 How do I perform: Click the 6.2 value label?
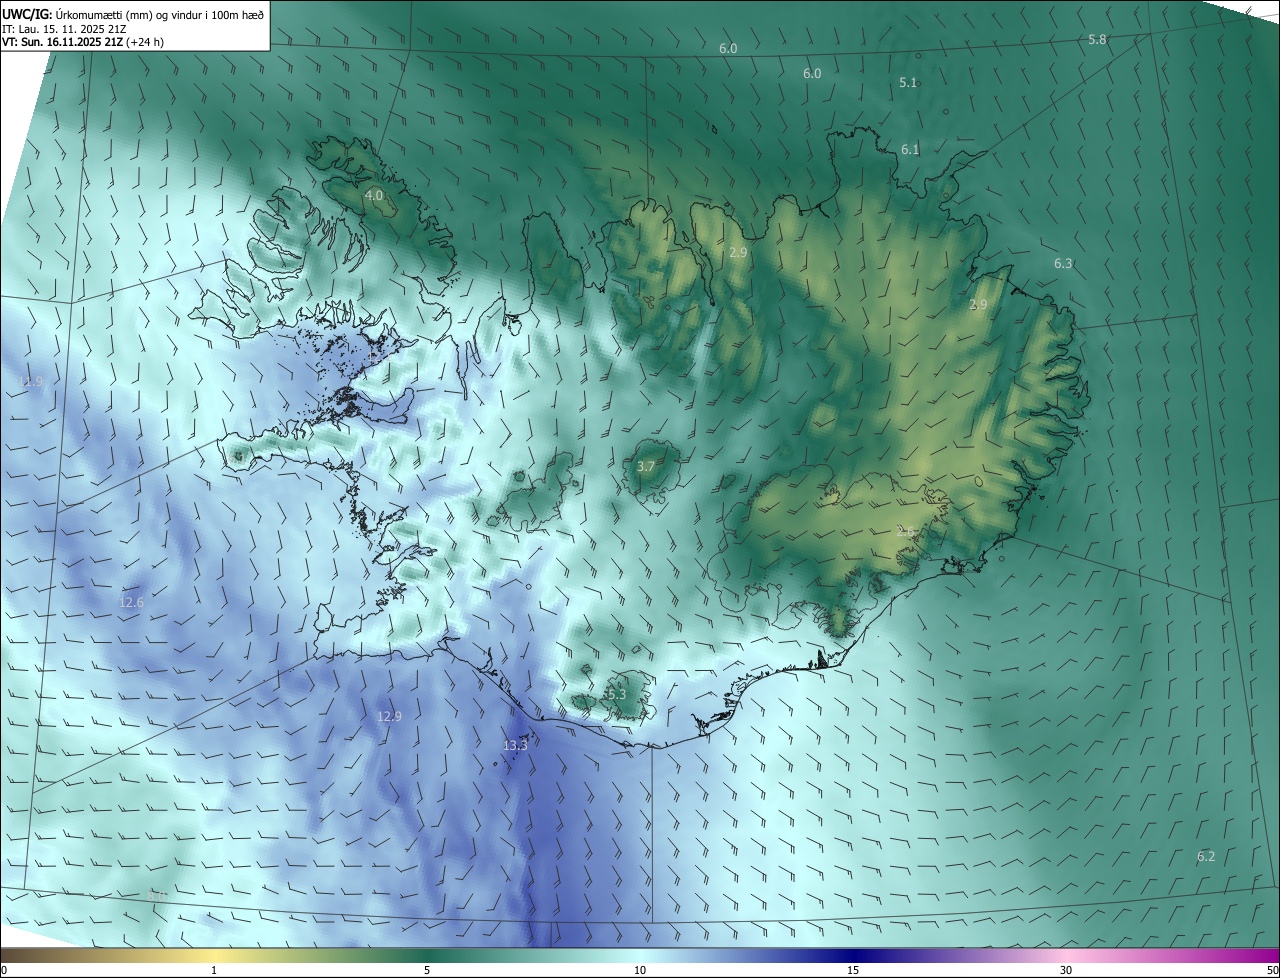1206,856
